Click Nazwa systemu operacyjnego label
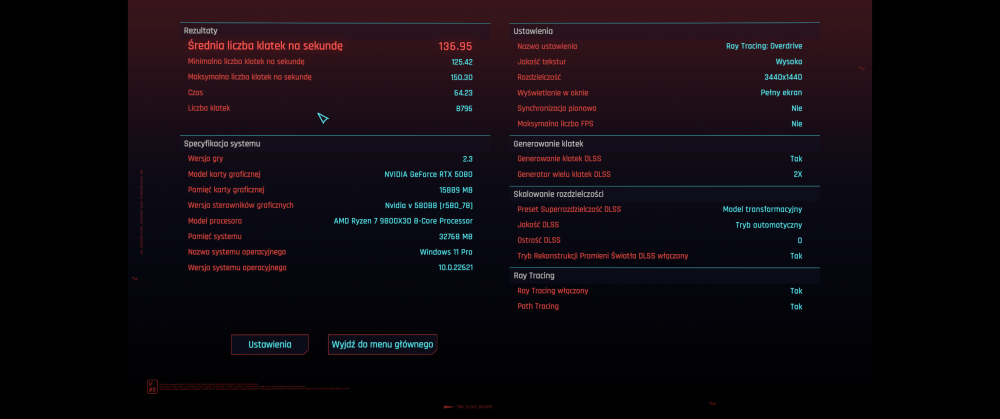The width and height of the screenshot is (1000, 419). click(x=237, y=252)
